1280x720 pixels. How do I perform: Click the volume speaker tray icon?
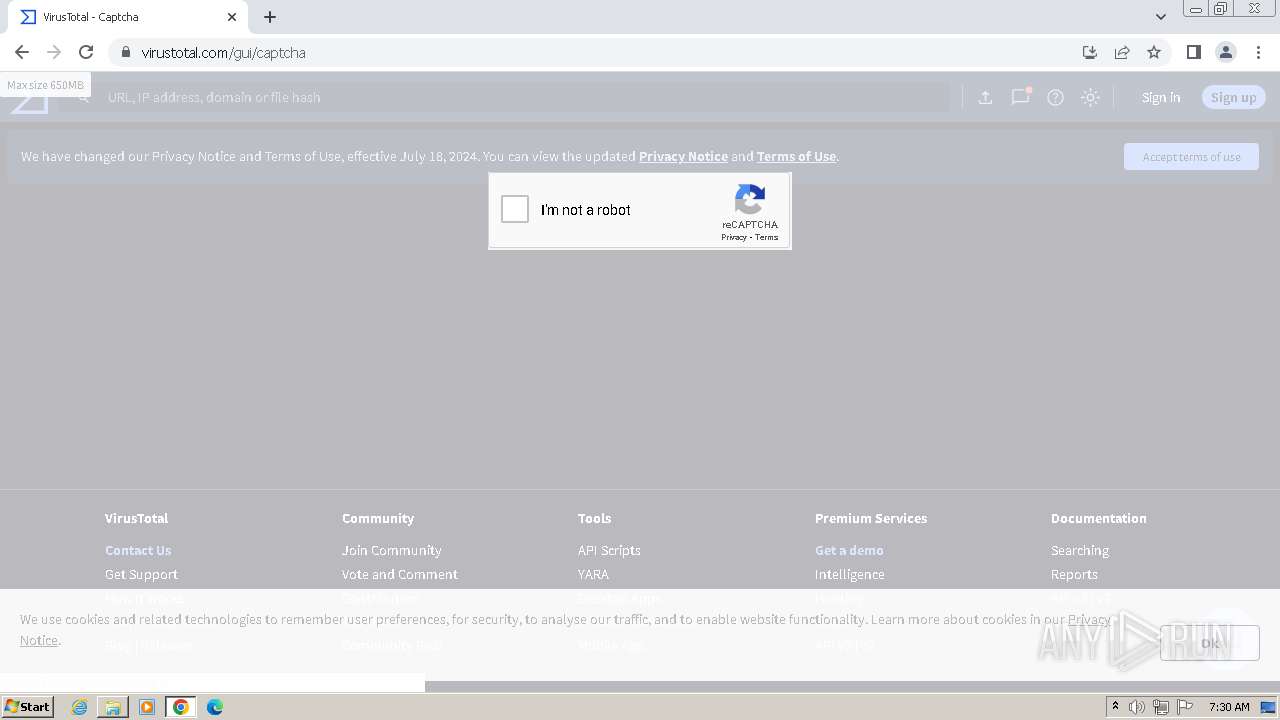(1137, 707)
